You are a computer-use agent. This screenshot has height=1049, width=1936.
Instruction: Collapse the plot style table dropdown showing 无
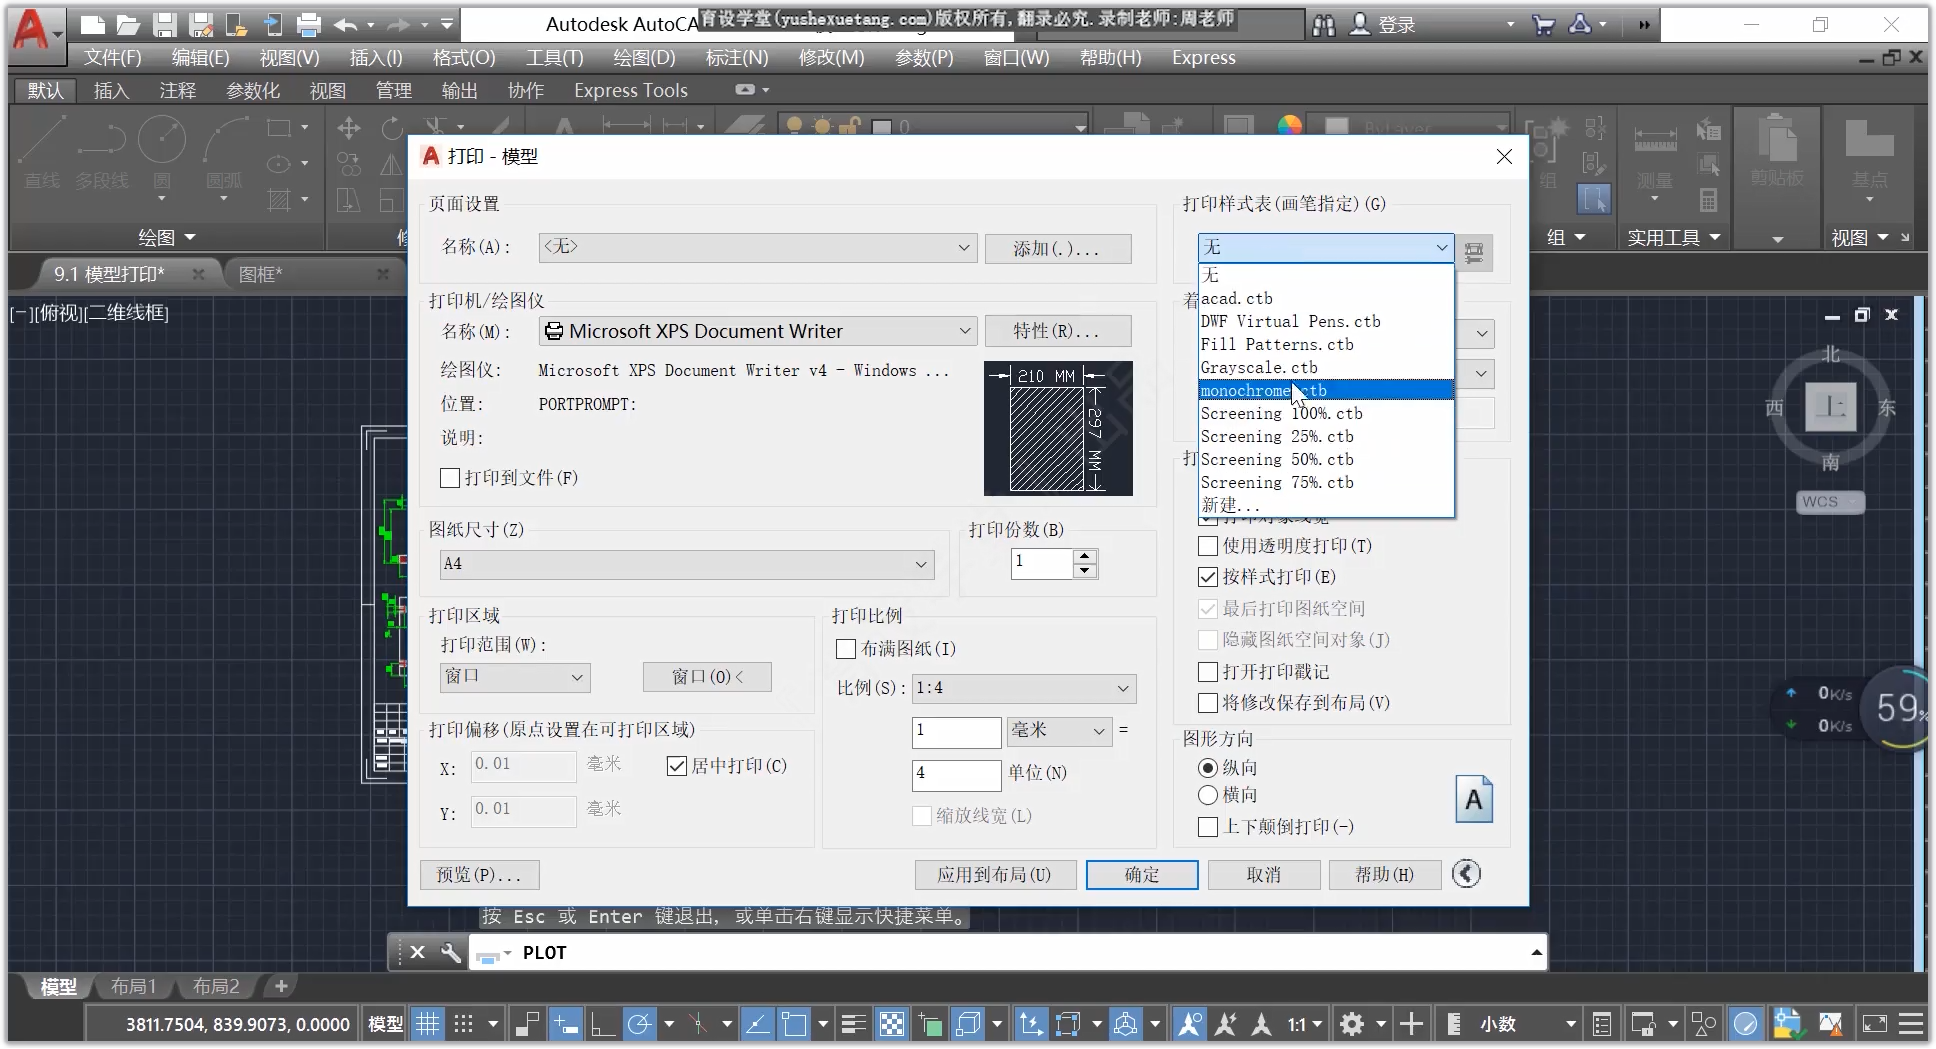(1325, 247)
